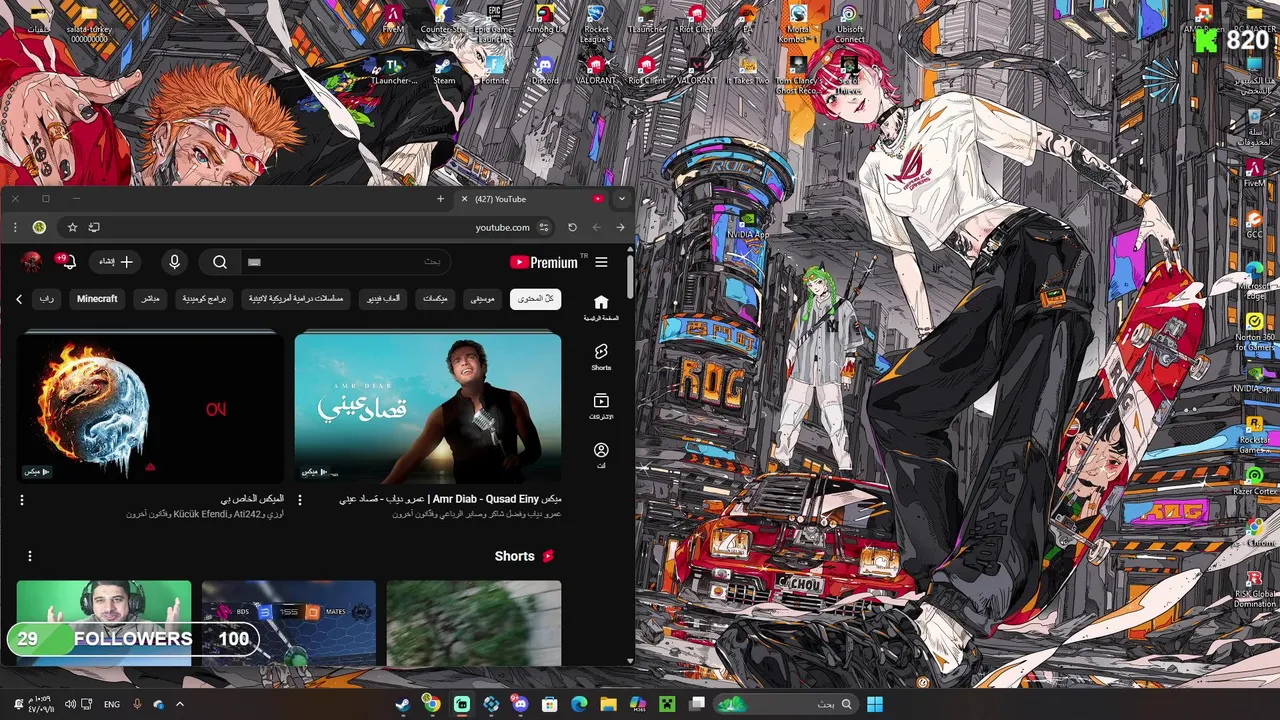
Task: Open the YouTube account avatar menu
Action: (x=31, y=262)
